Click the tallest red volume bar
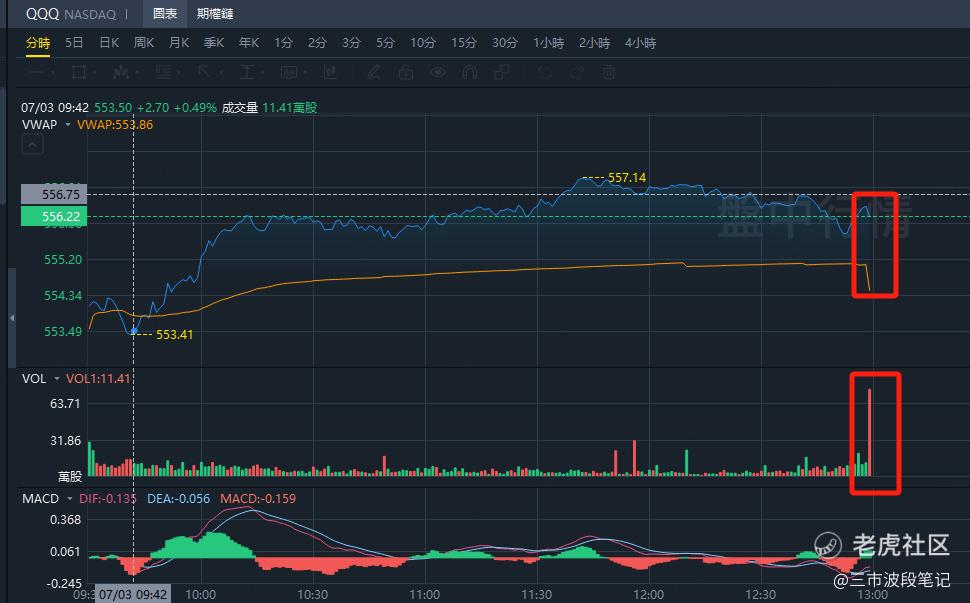This screenshot has height=603, width=970. click(869, 432)
